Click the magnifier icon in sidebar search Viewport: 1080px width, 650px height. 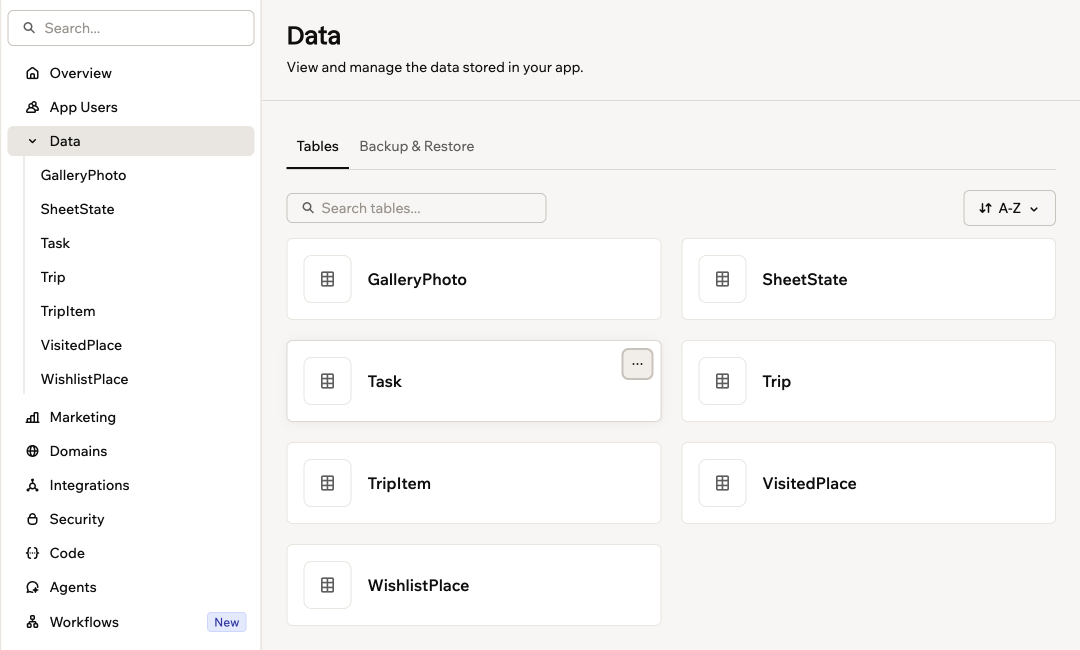29,28
